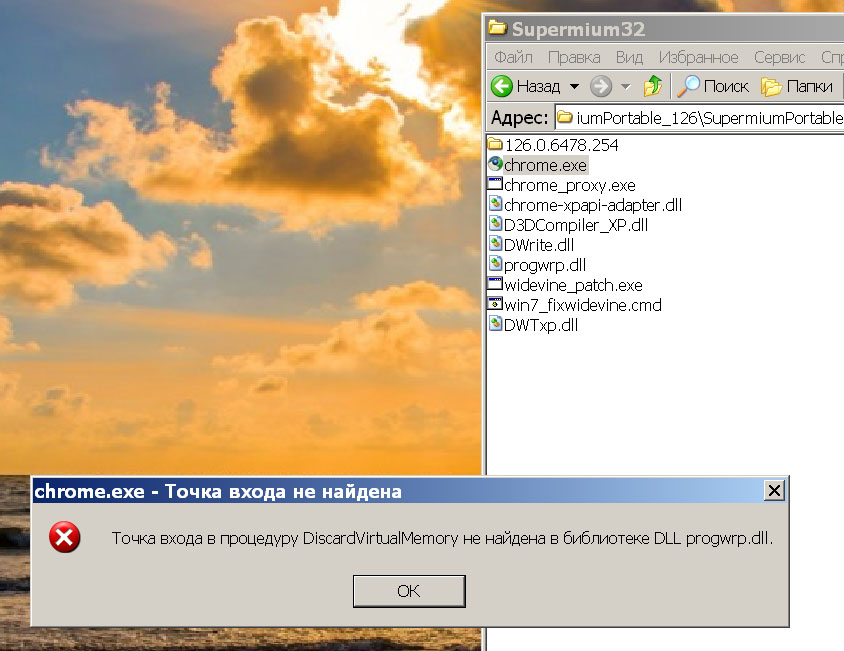Click the address bar path field

coord(700,117)
